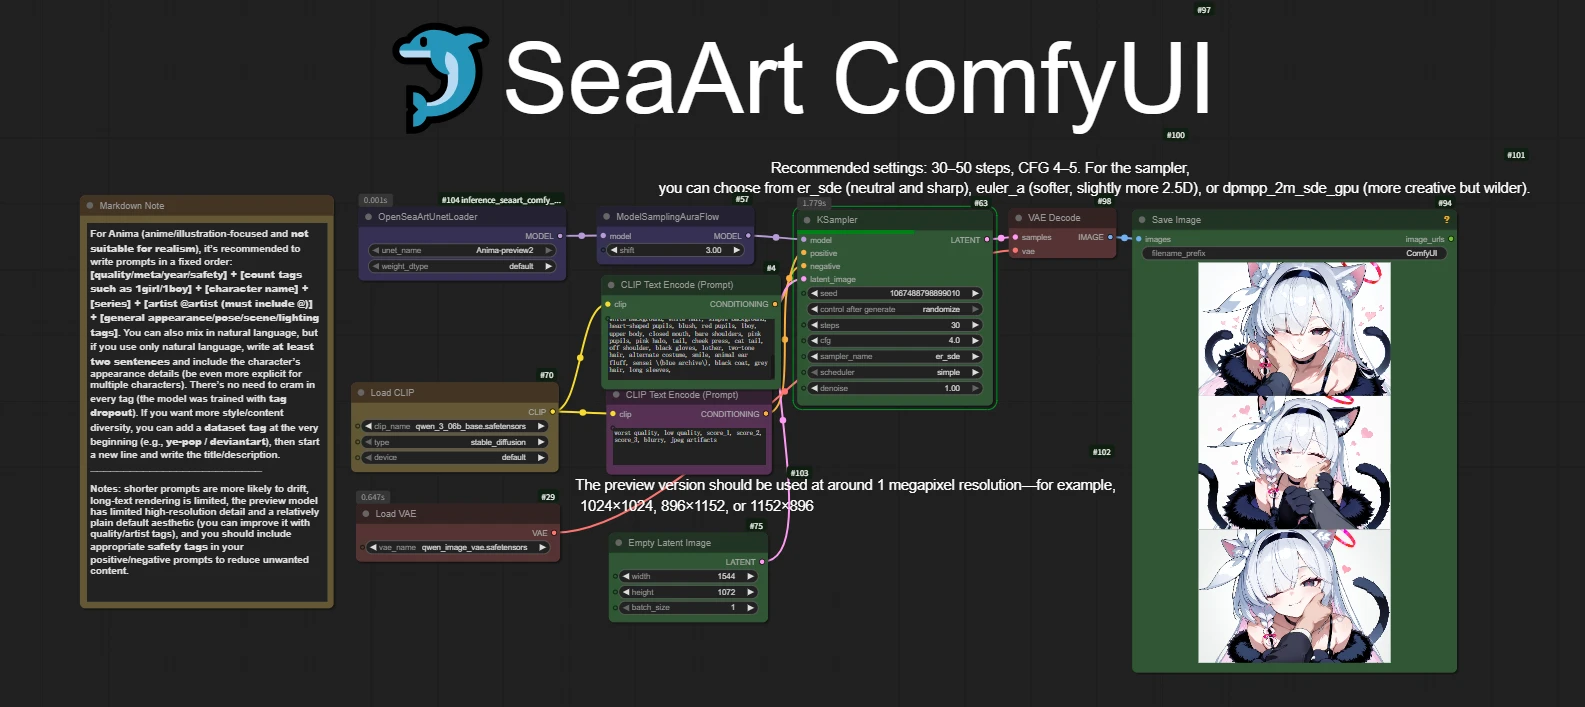Click the Save Image image_urls output socket

click(x=1451, y=239)
